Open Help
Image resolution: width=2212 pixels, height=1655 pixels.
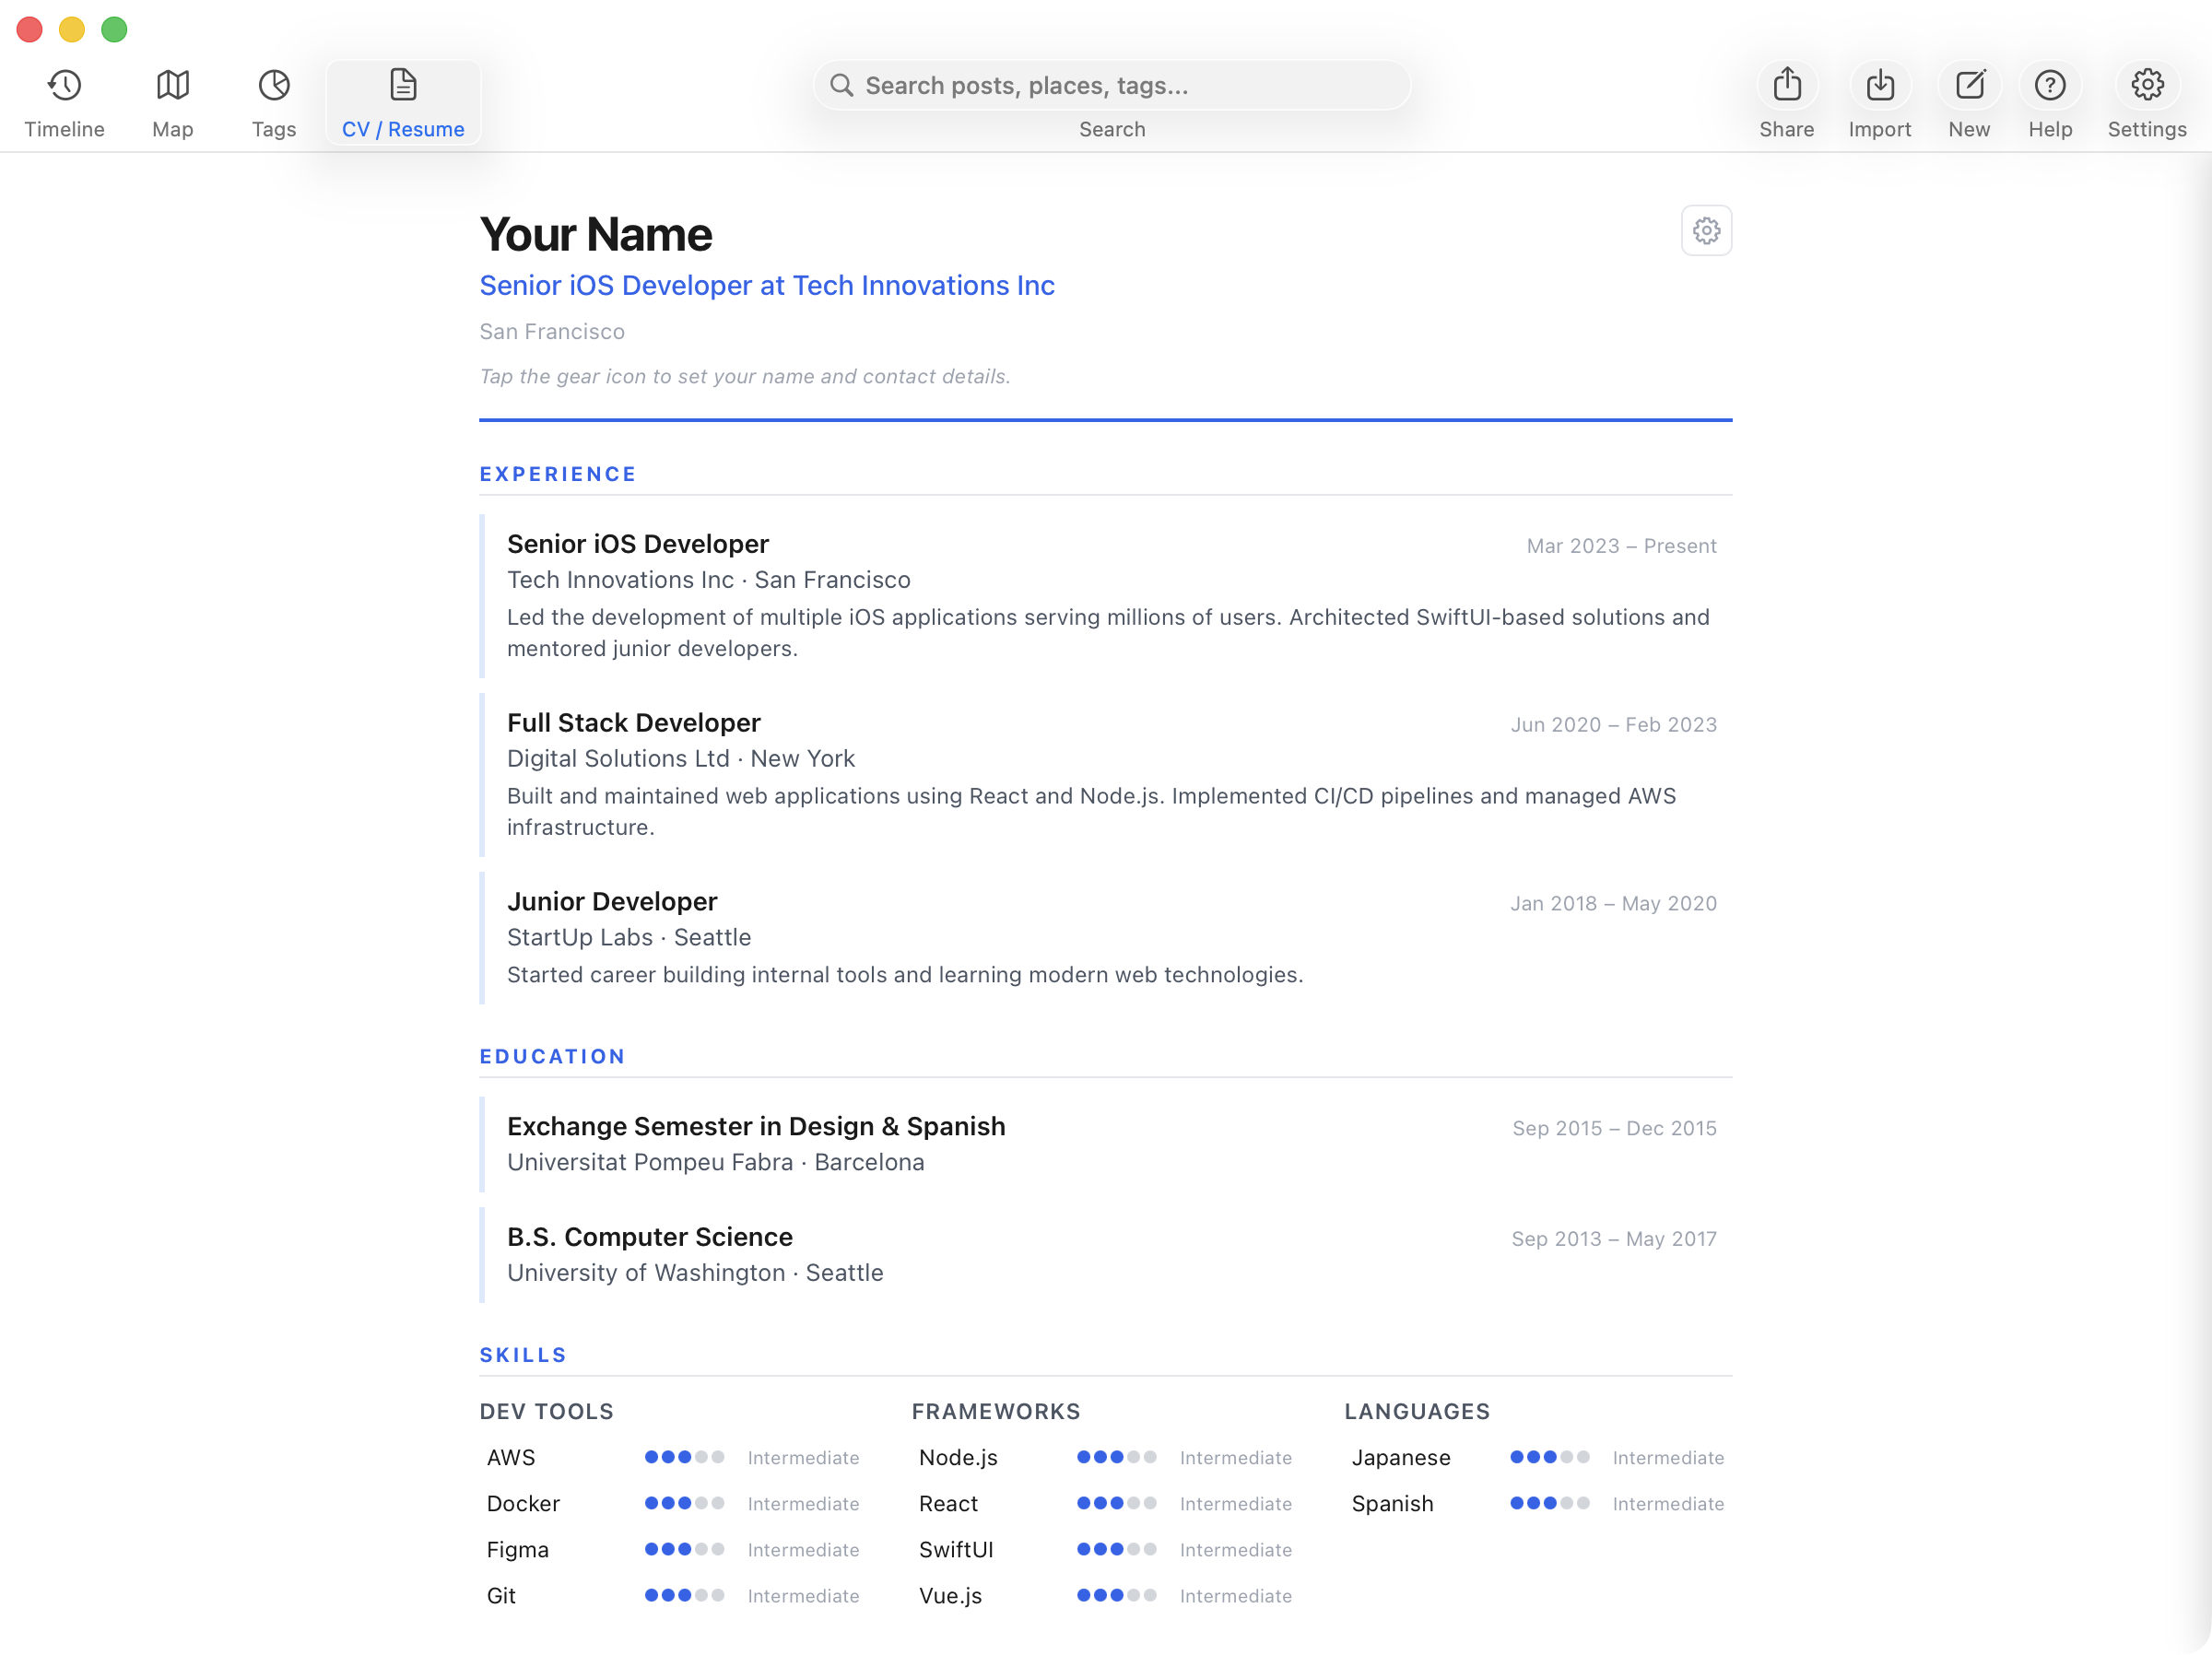coord(2050,100)
